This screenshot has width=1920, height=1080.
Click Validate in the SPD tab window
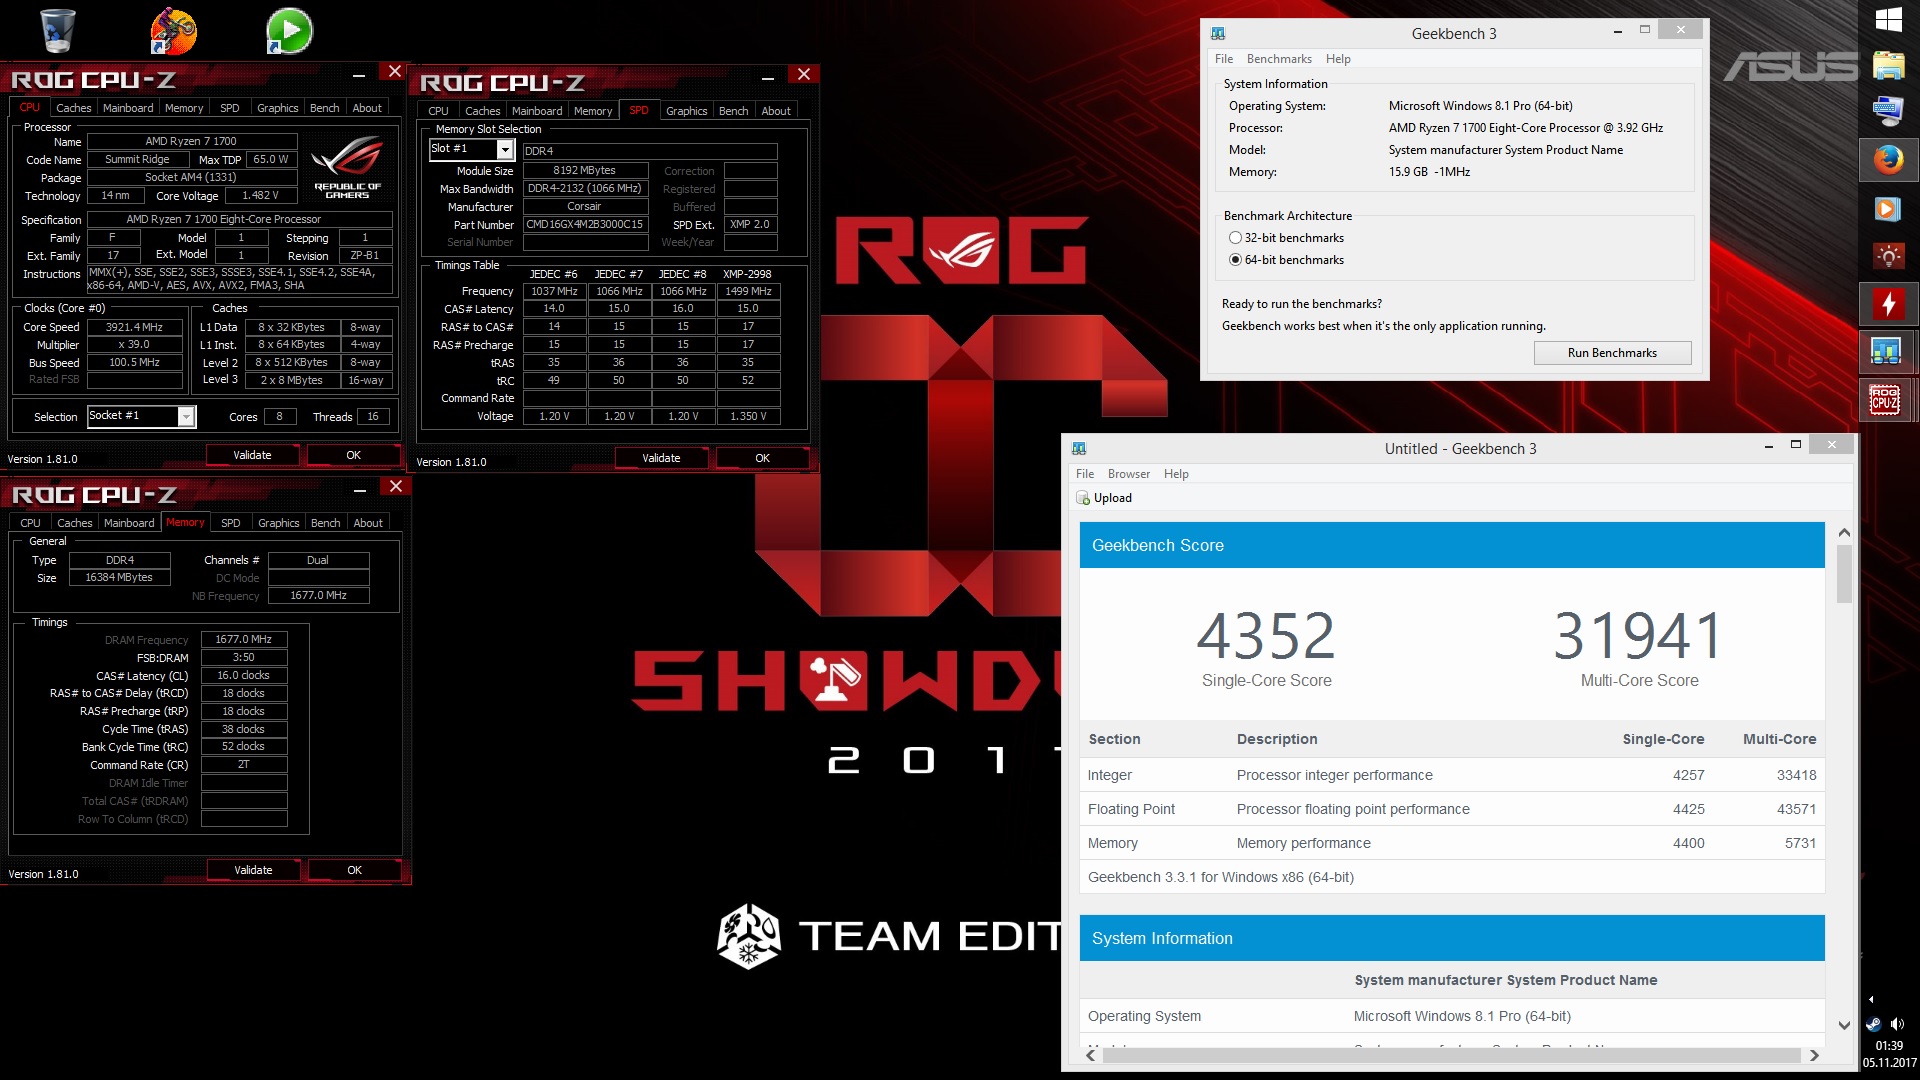661,458
